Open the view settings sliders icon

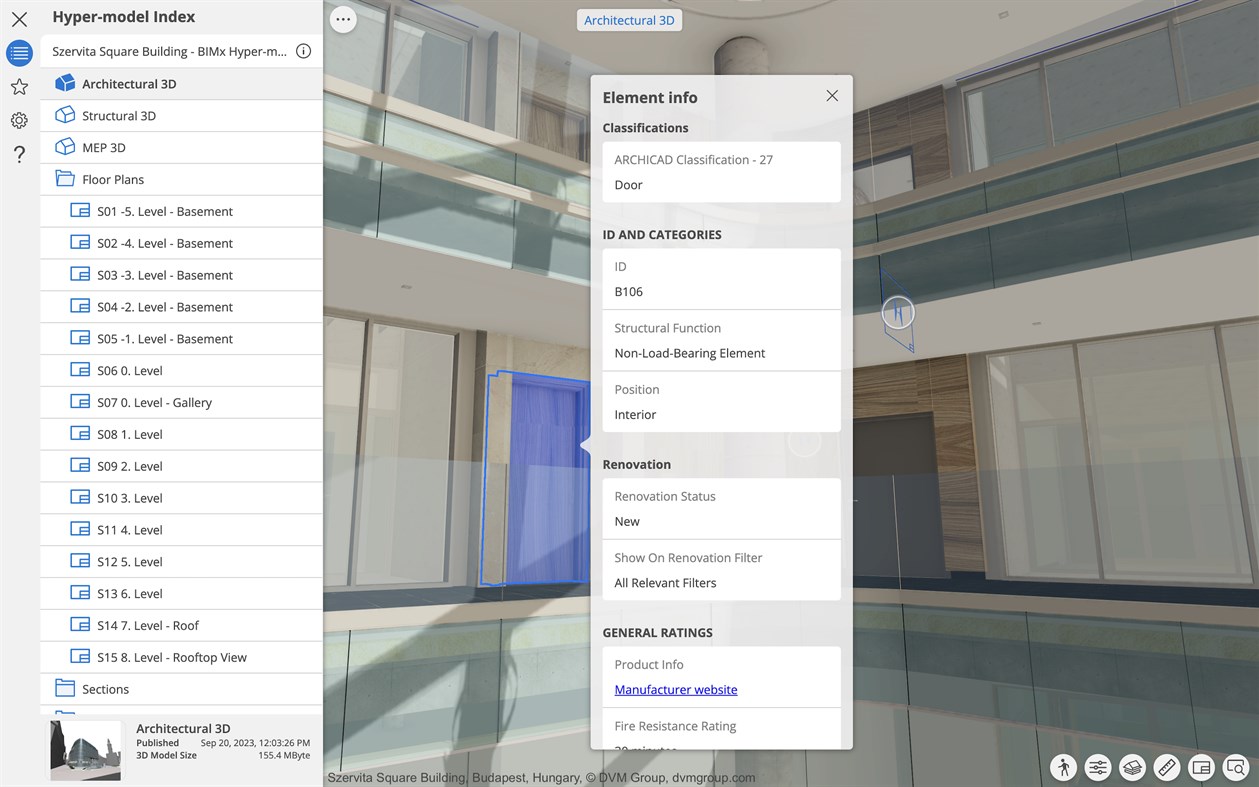click(1097, 768)
